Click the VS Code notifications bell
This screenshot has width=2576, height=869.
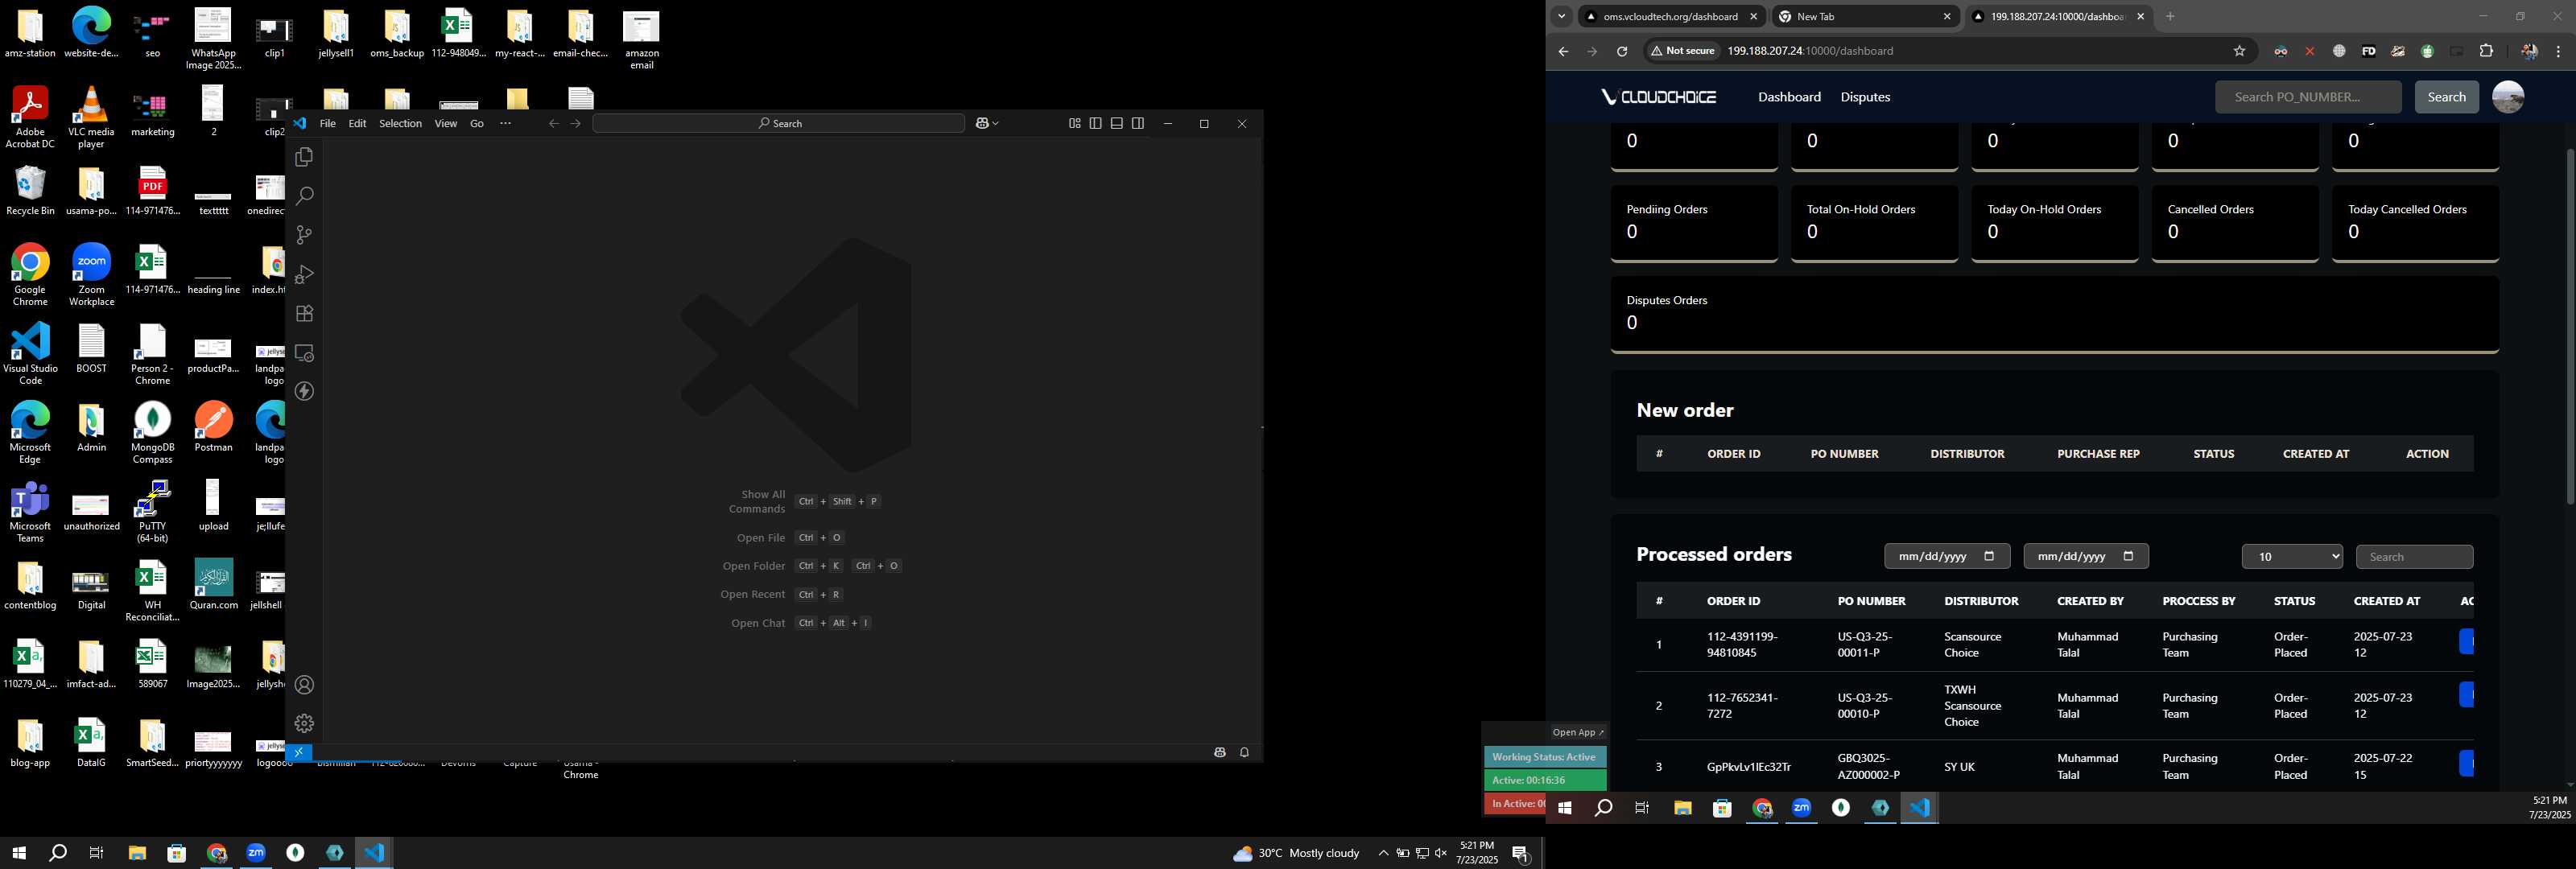click(1244, 752)
